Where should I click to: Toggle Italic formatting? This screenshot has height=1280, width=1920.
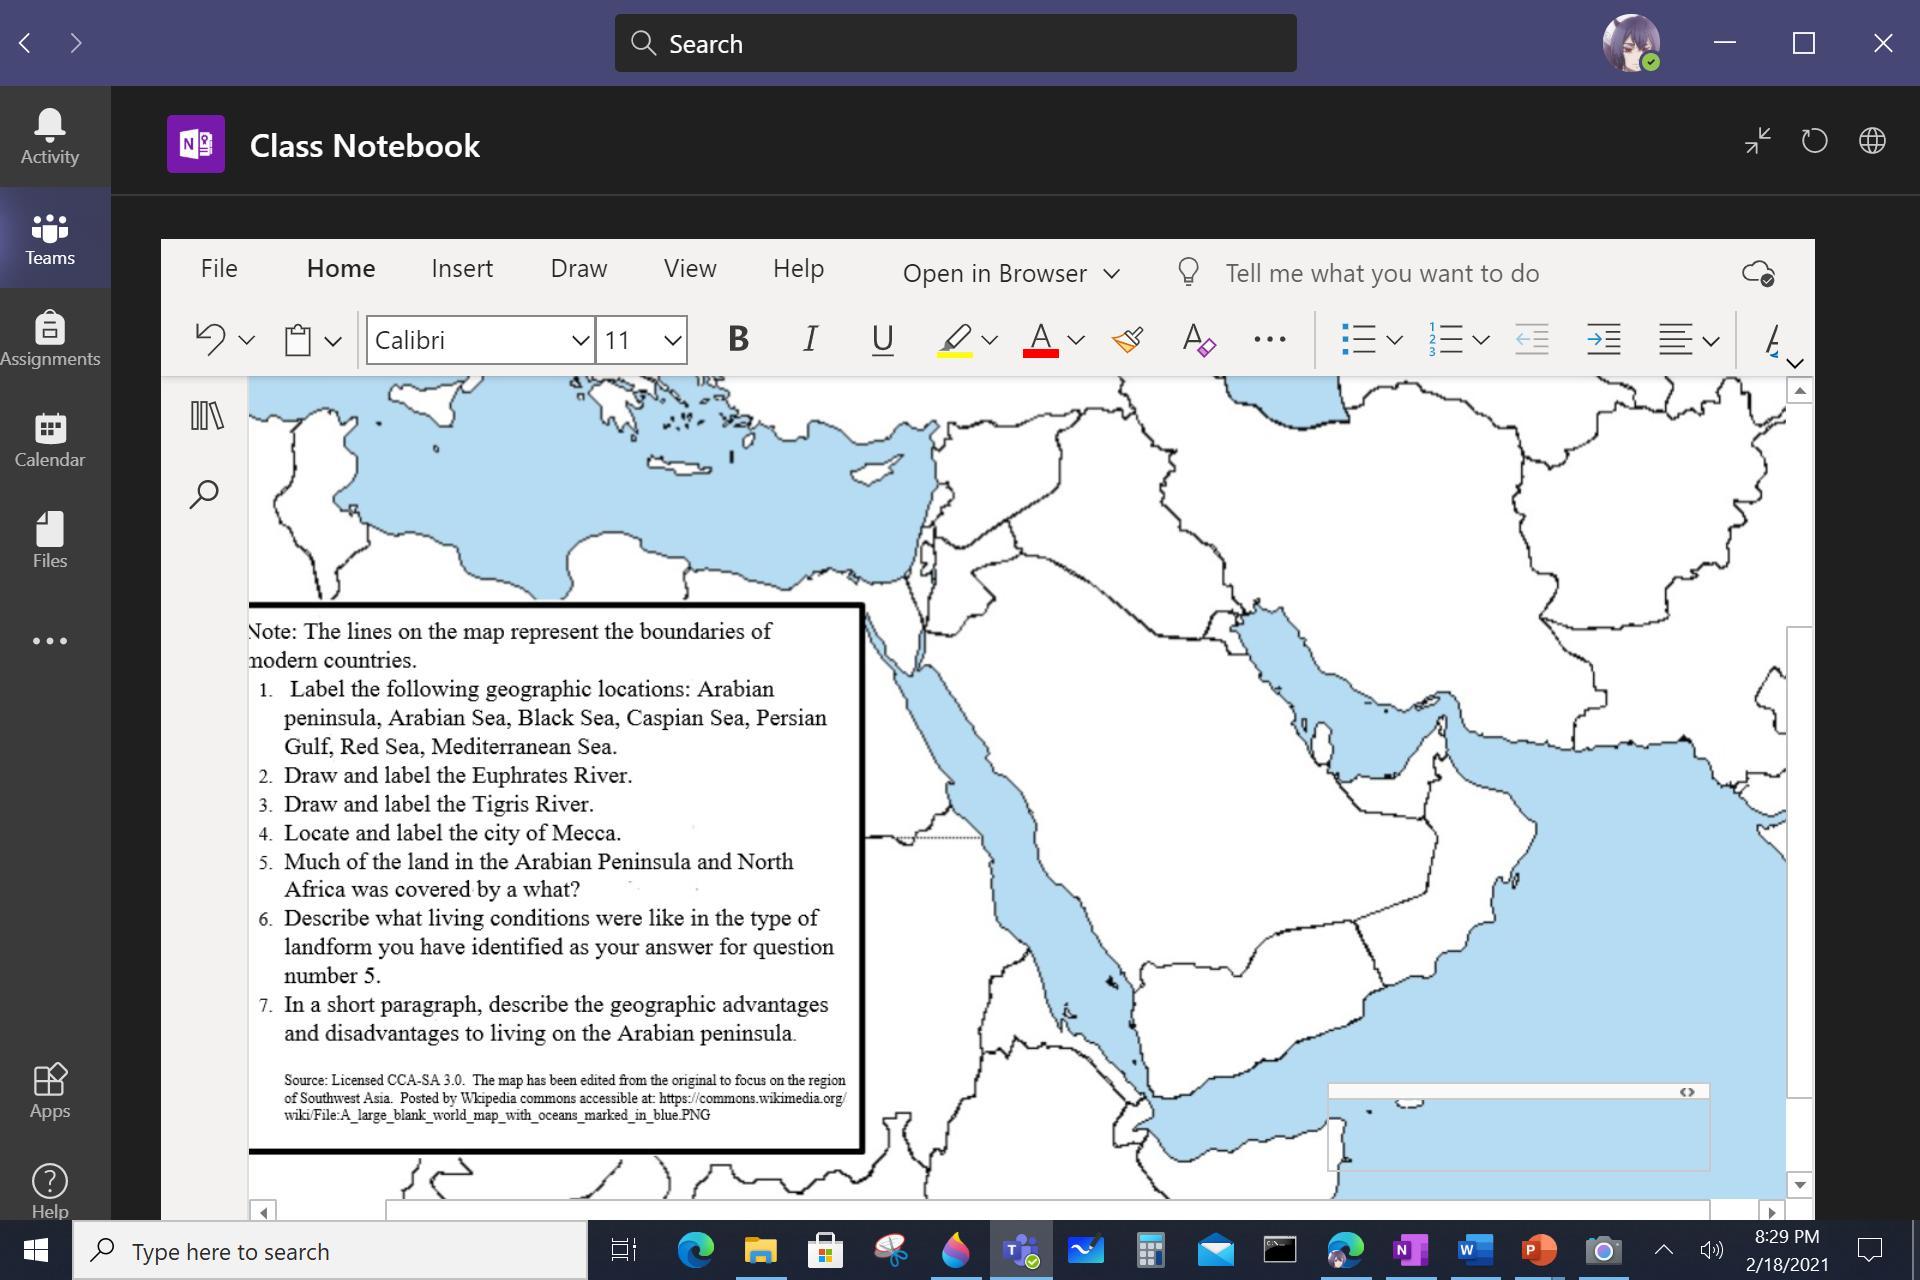(x=810, y=340)
